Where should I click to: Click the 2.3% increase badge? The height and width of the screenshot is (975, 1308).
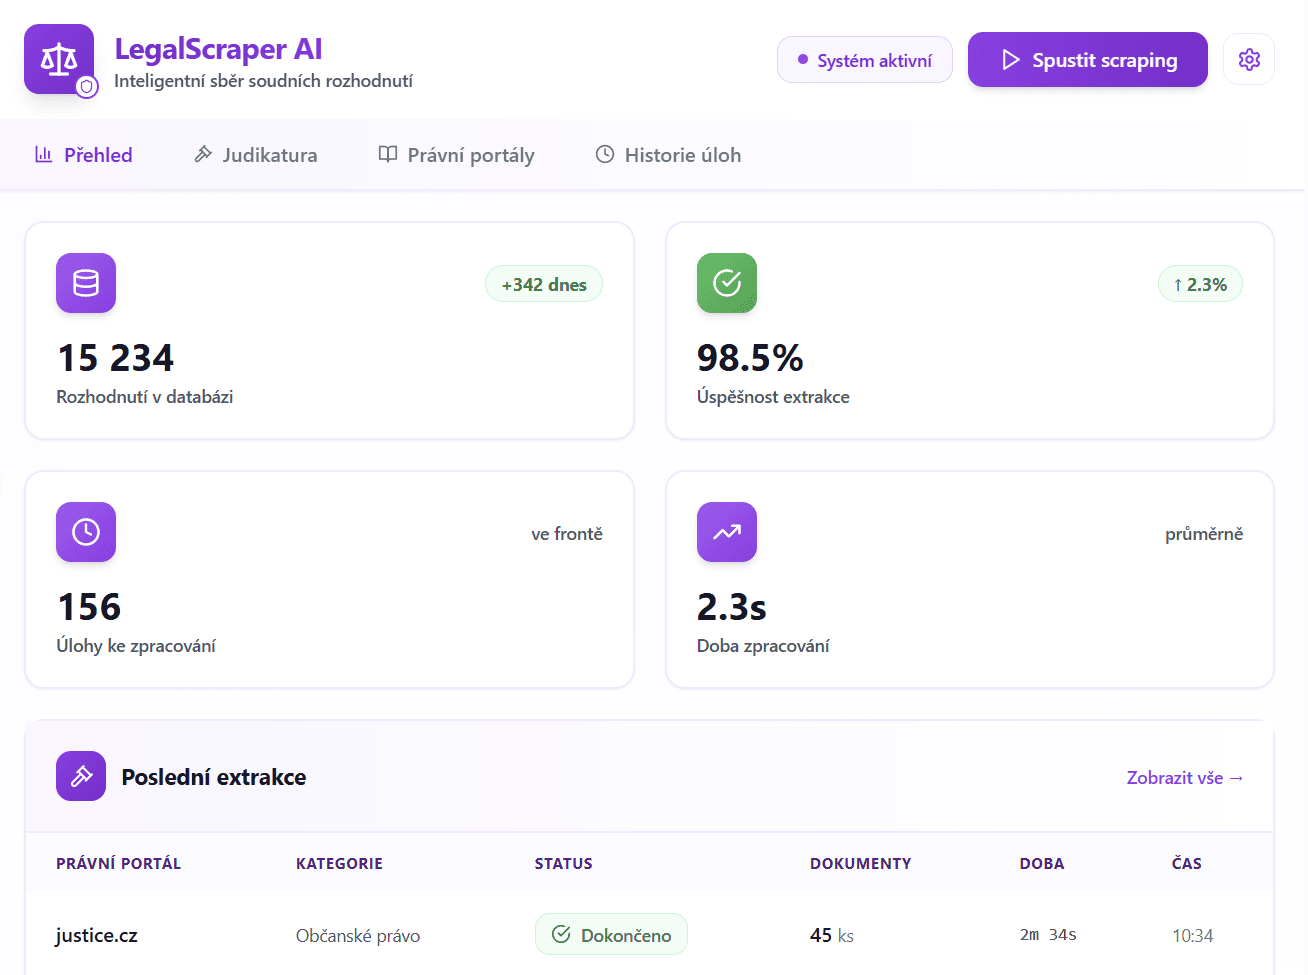(1200, 285)
